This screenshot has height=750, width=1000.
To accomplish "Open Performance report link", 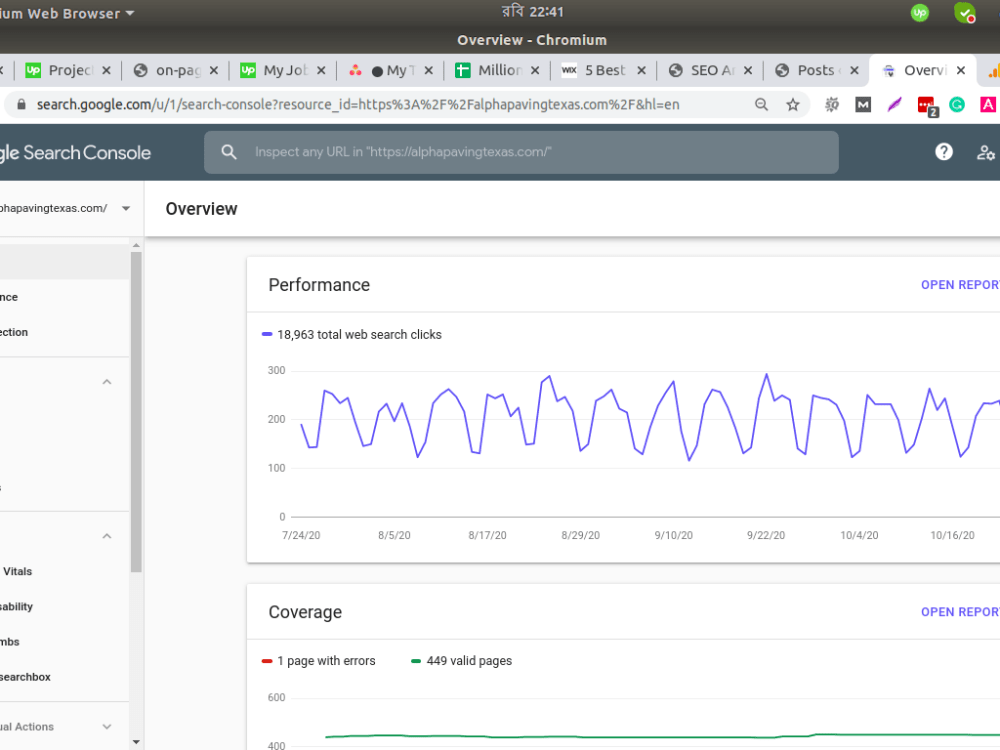I will (x=960, y=284).
